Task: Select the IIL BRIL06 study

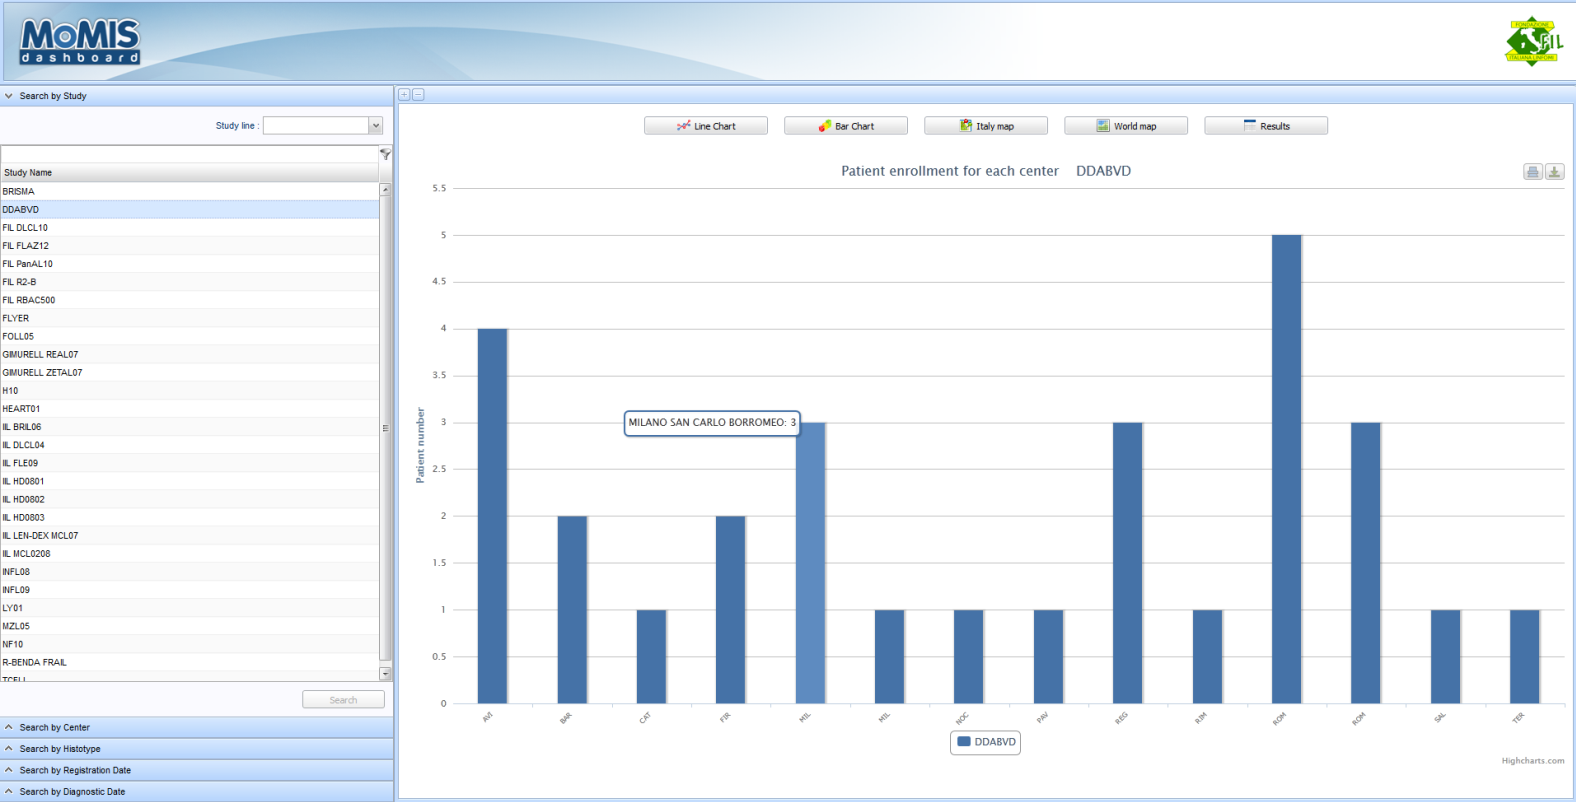Action: (x=190, y=426)
